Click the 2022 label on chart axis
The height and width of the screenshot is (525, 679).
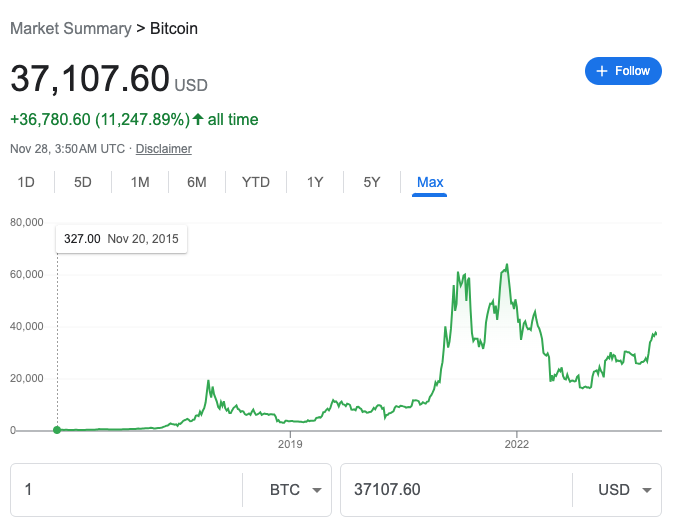coord(516,443)
